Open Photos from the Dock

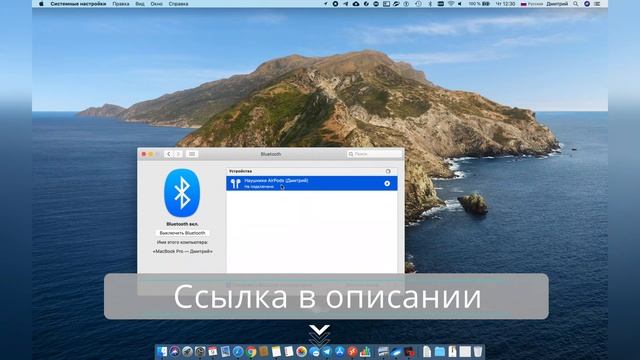tap(302, 351)
